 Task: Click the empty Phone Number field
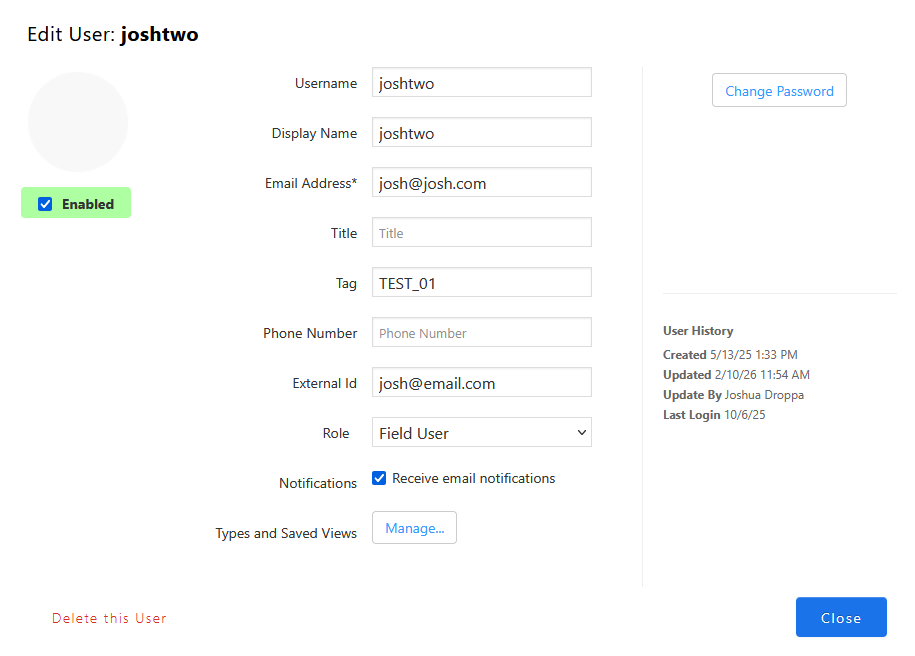tap(481, 333)
